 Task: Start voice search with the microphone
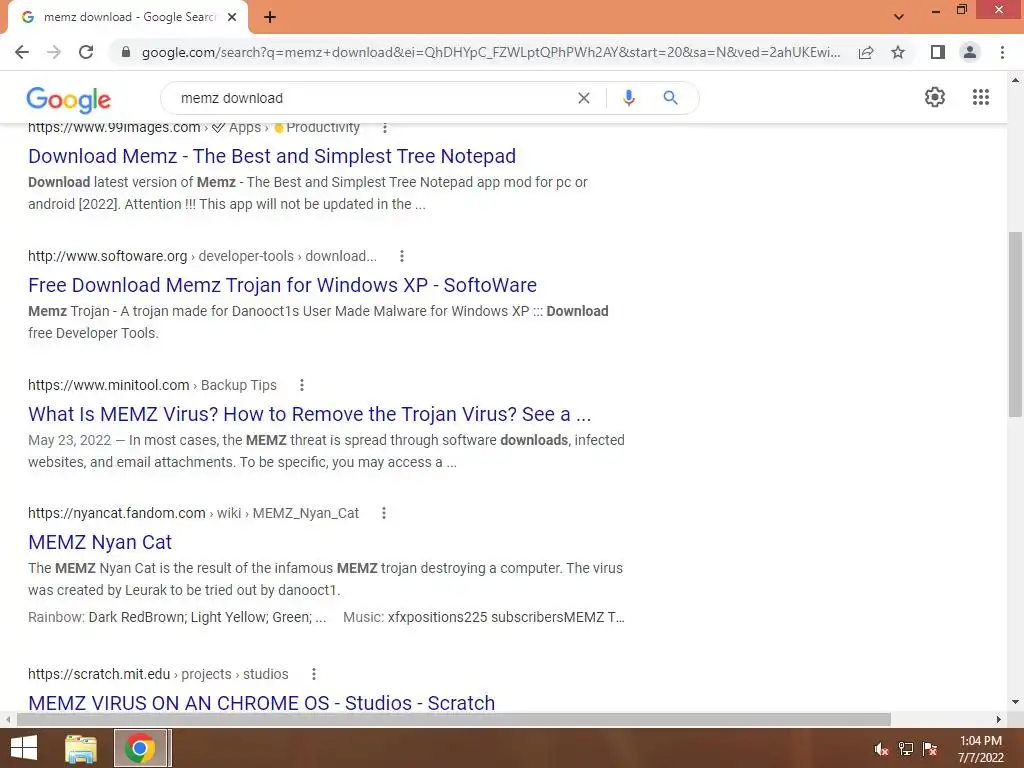point(628,98)
